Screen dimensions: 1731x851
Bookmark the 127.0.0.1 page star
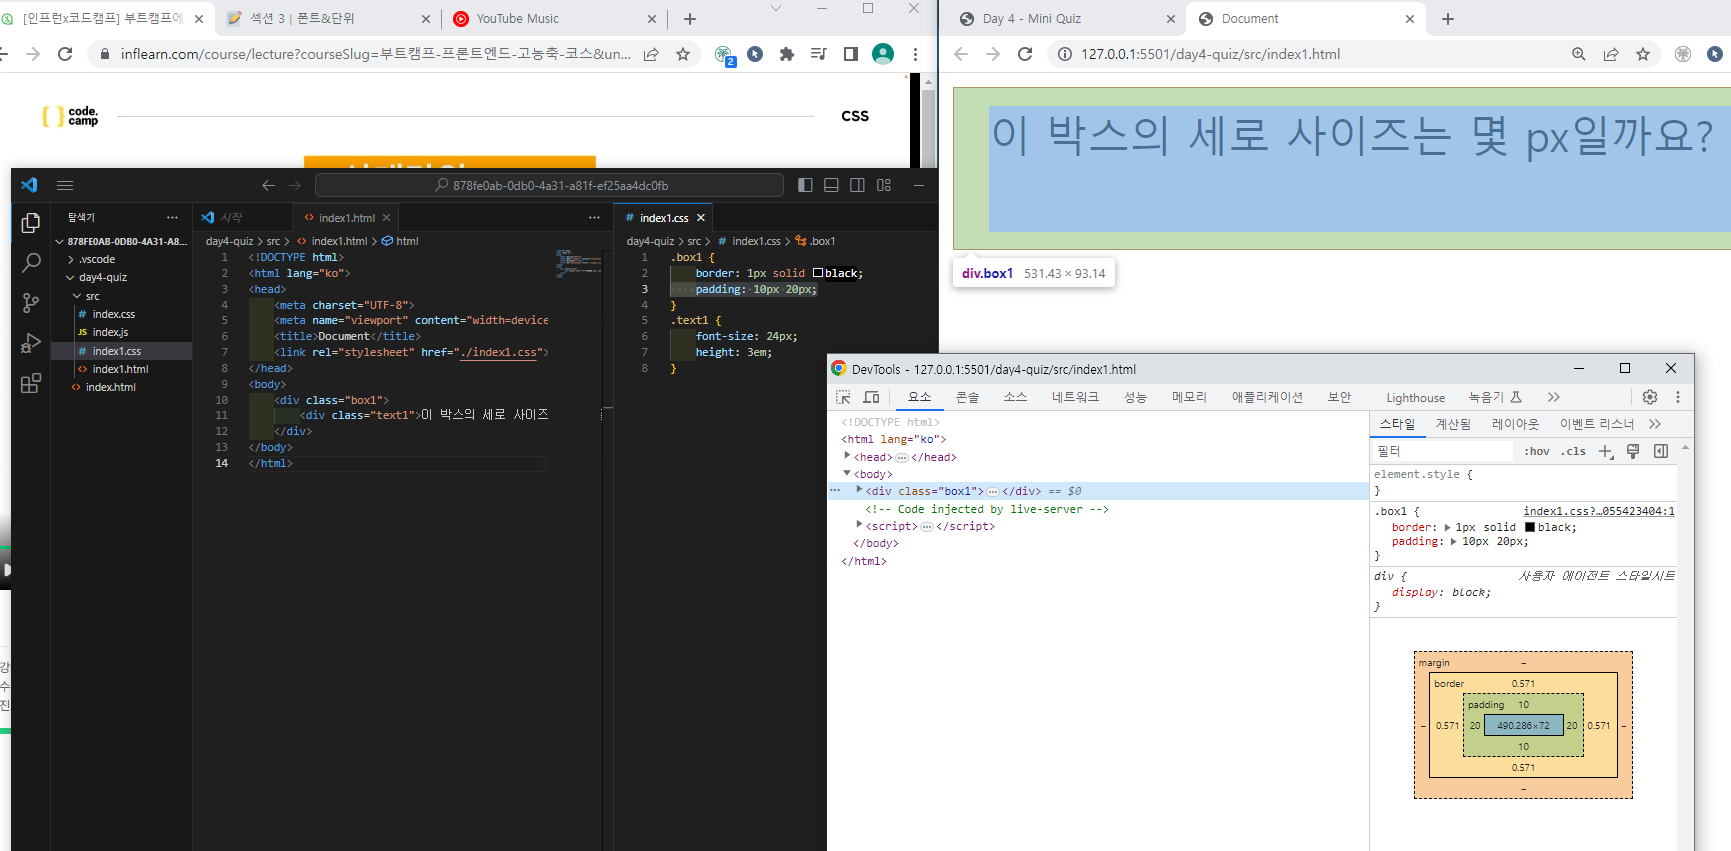pos(1643,54)
